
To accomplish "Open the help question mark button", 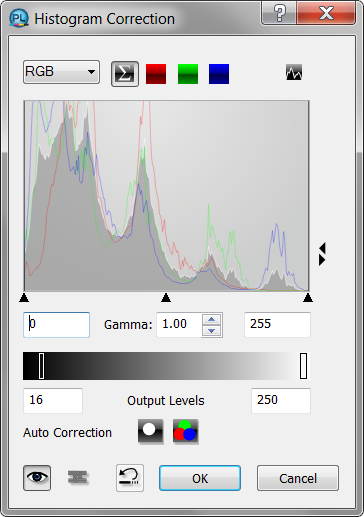I will pos(279,13).
